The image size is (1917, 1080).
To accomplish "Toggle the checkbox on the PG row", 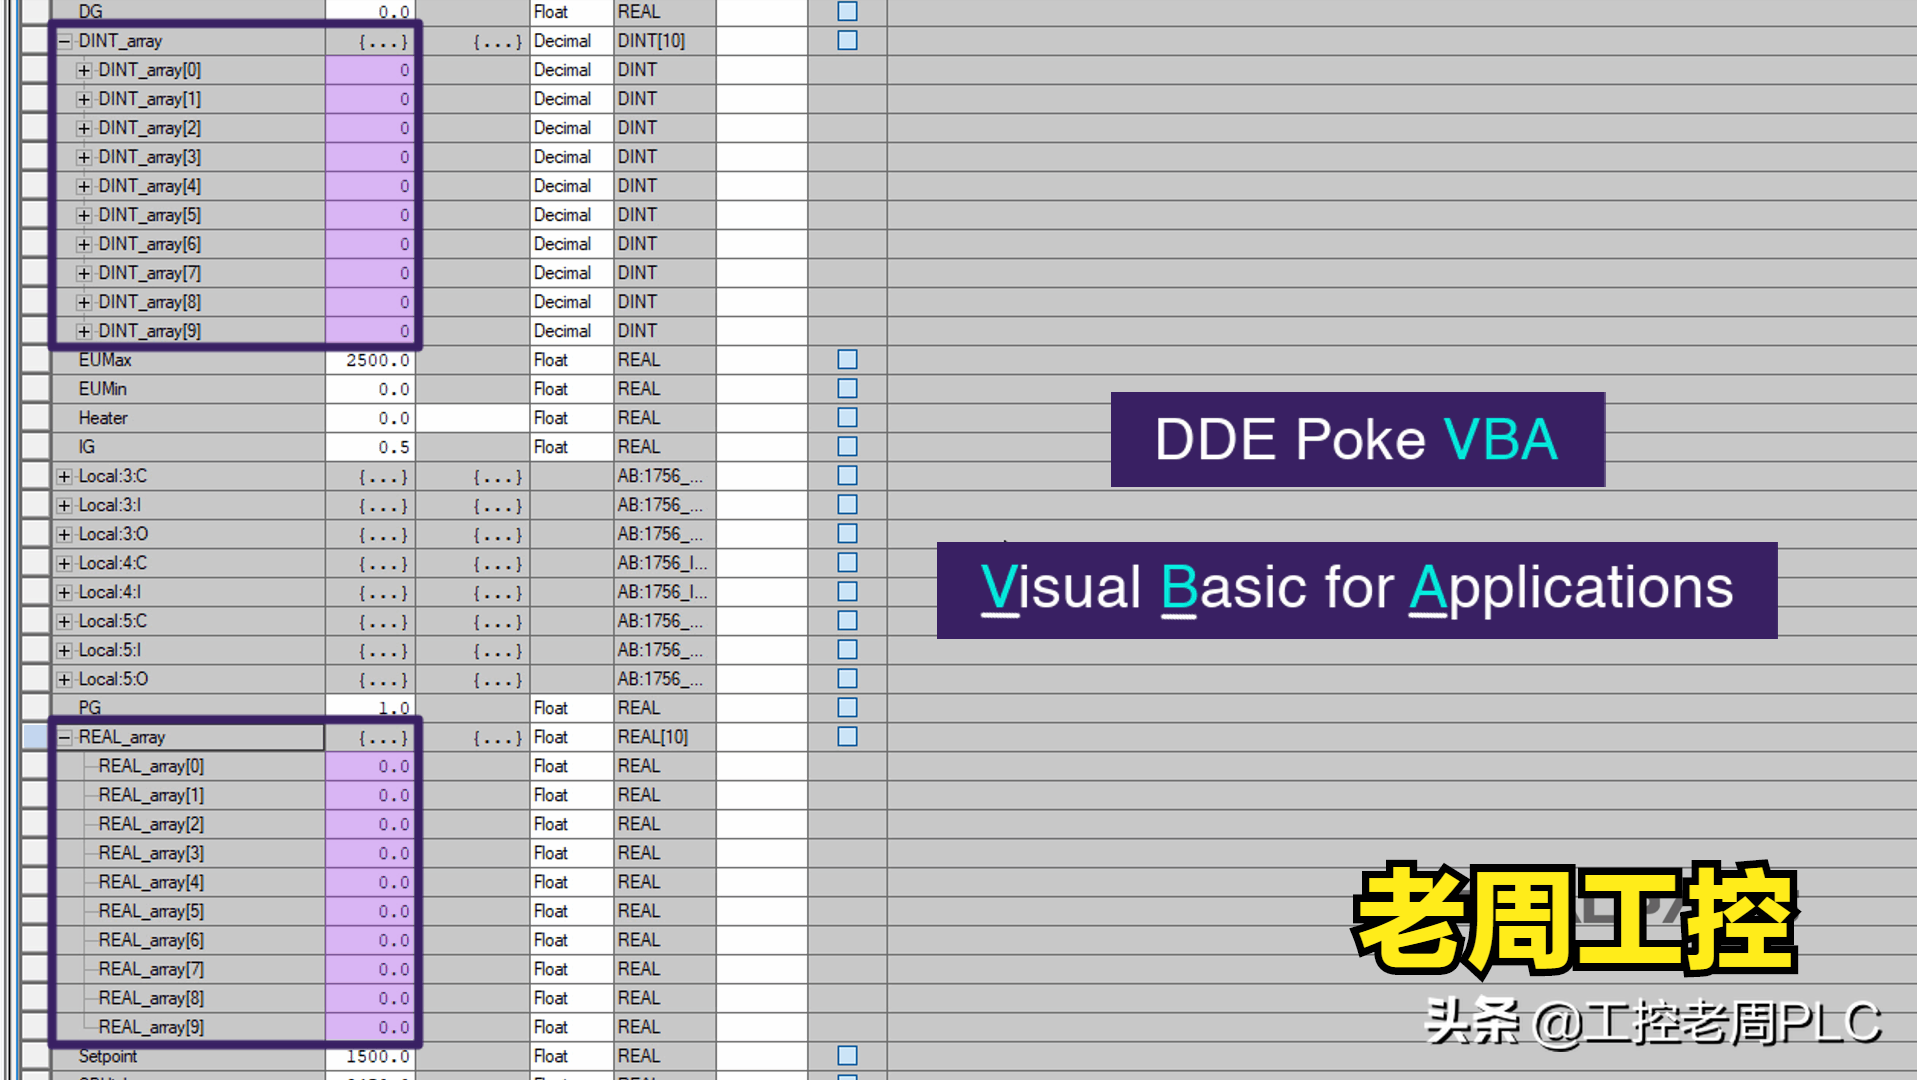I will click(847, 707).
